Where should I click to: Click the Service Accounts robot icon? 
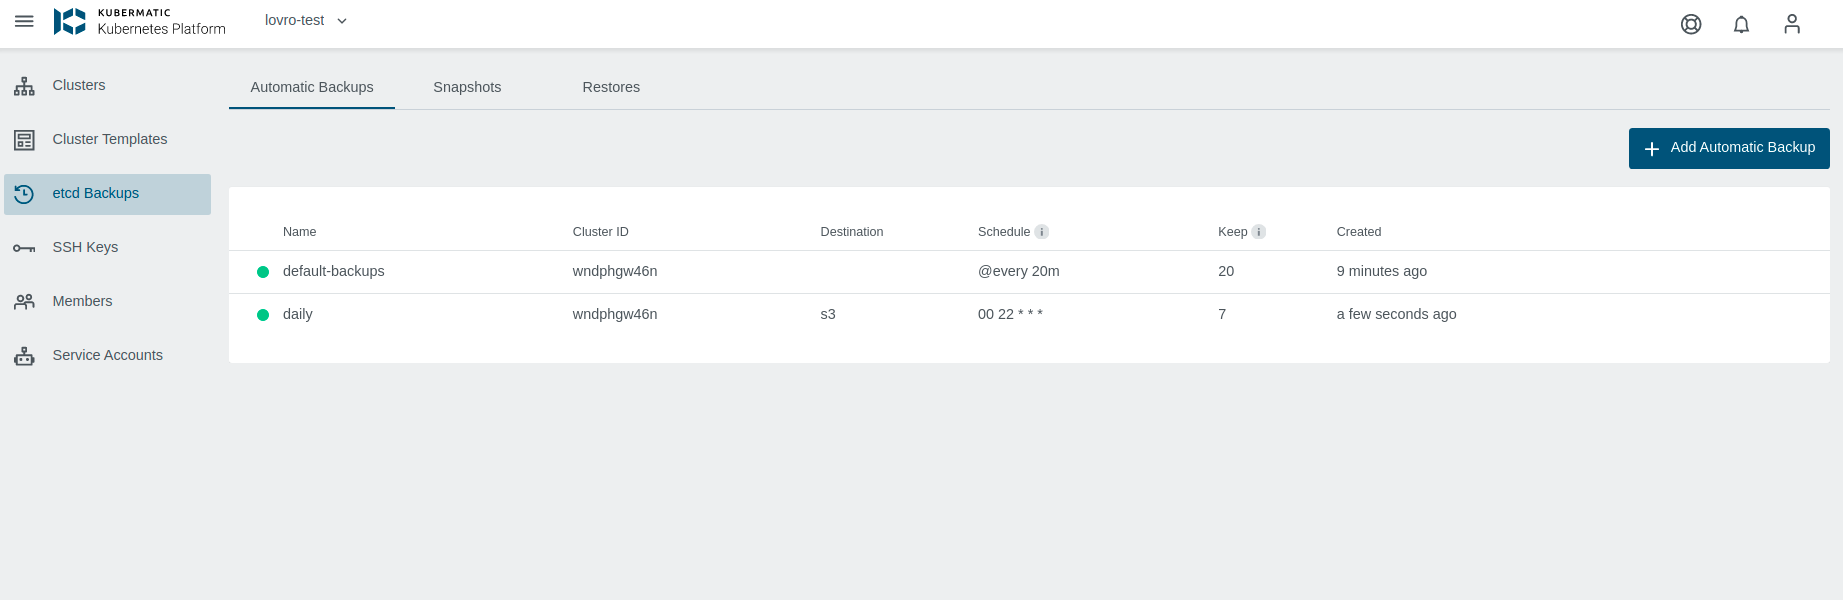[24, 356]
